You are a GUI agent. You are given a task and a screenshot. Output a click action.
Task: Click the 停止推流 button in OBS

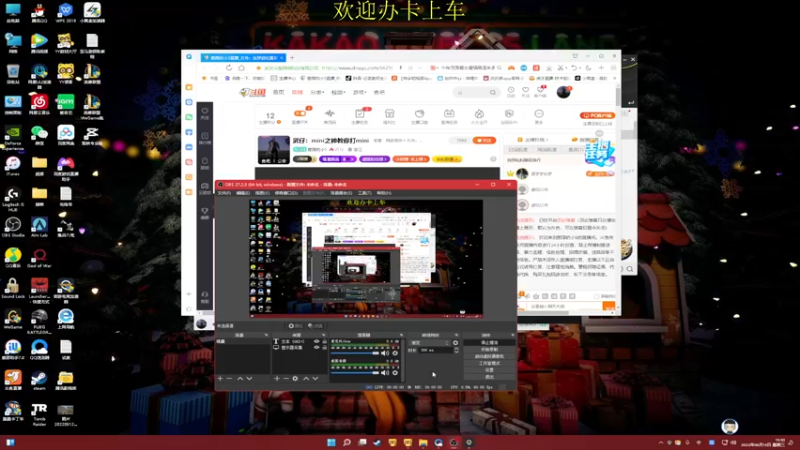(489, 343)
